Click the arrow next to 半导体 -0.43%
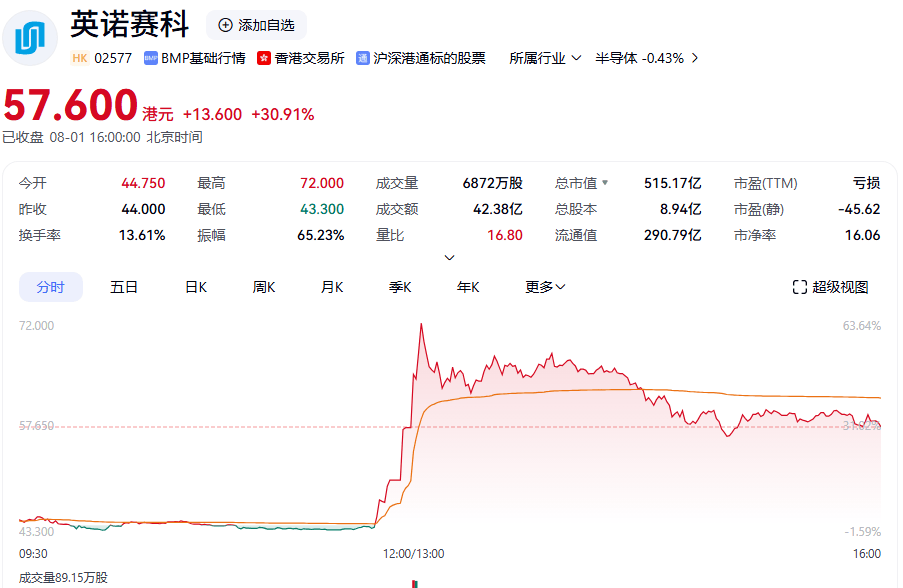903x588 pixels. coord(695,58)
